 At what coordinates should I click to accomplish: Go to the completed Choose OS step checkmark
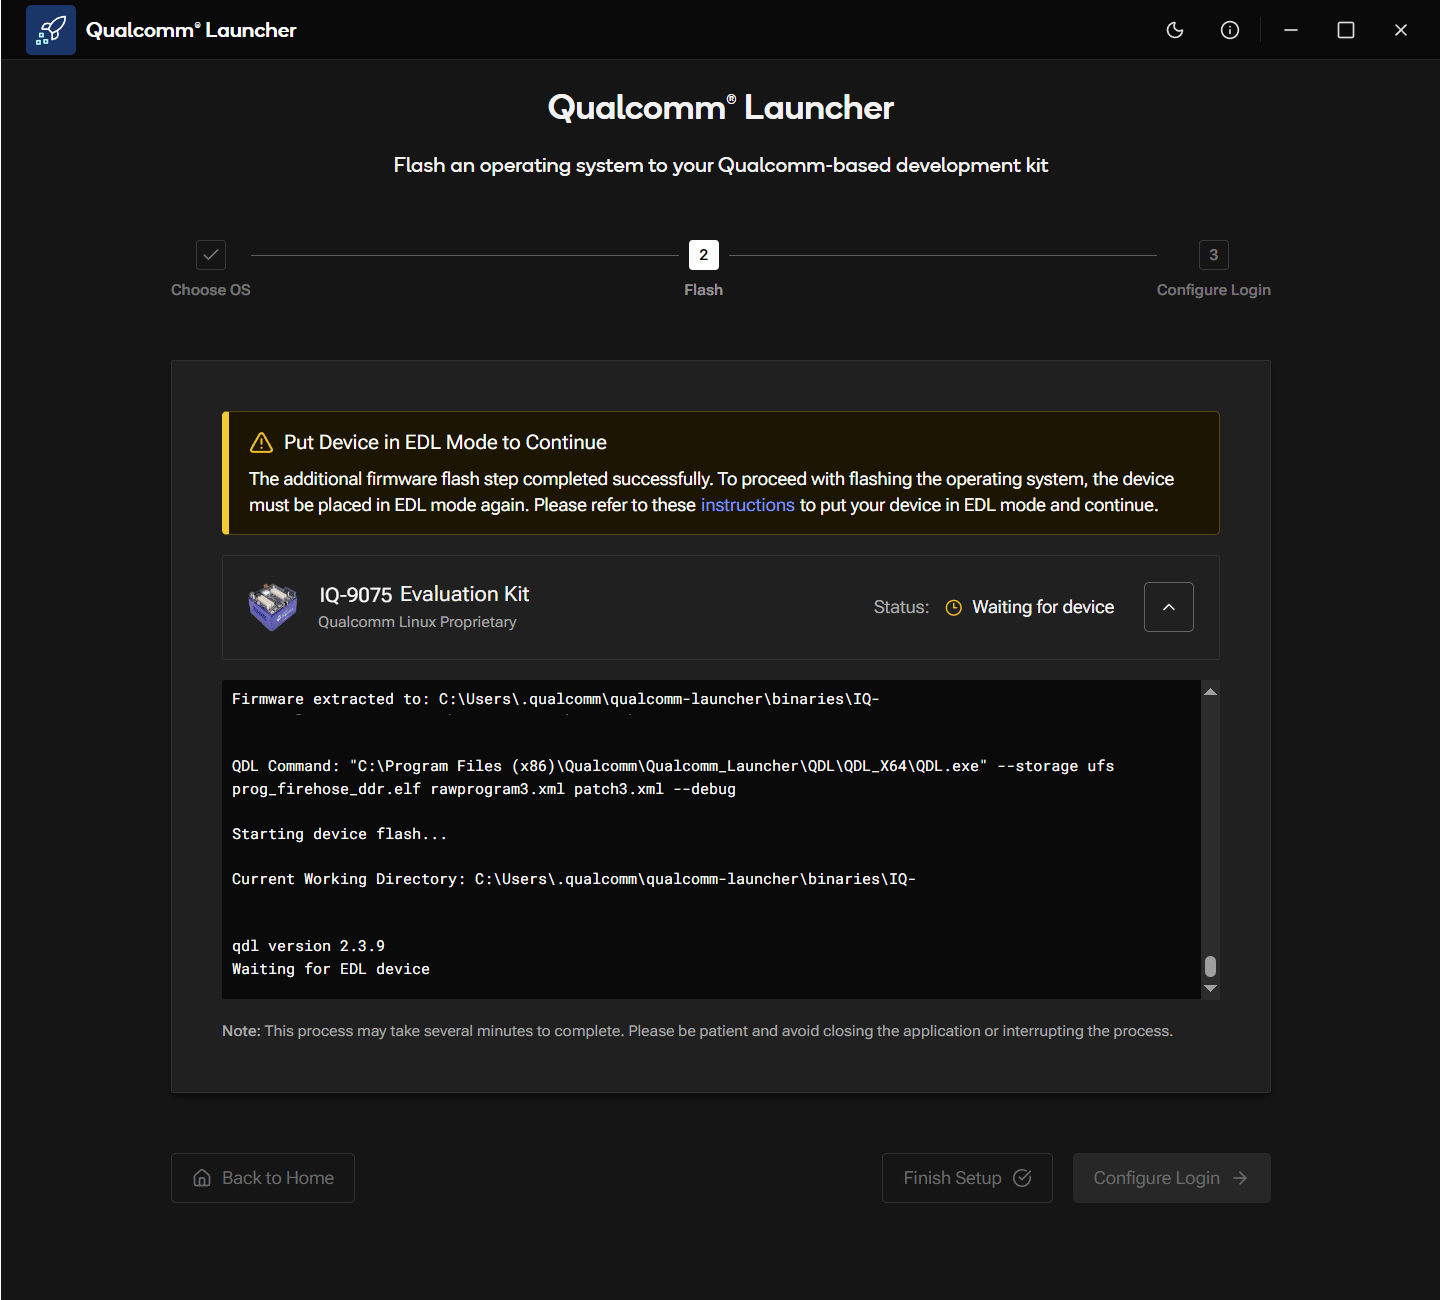coord(211,255)
